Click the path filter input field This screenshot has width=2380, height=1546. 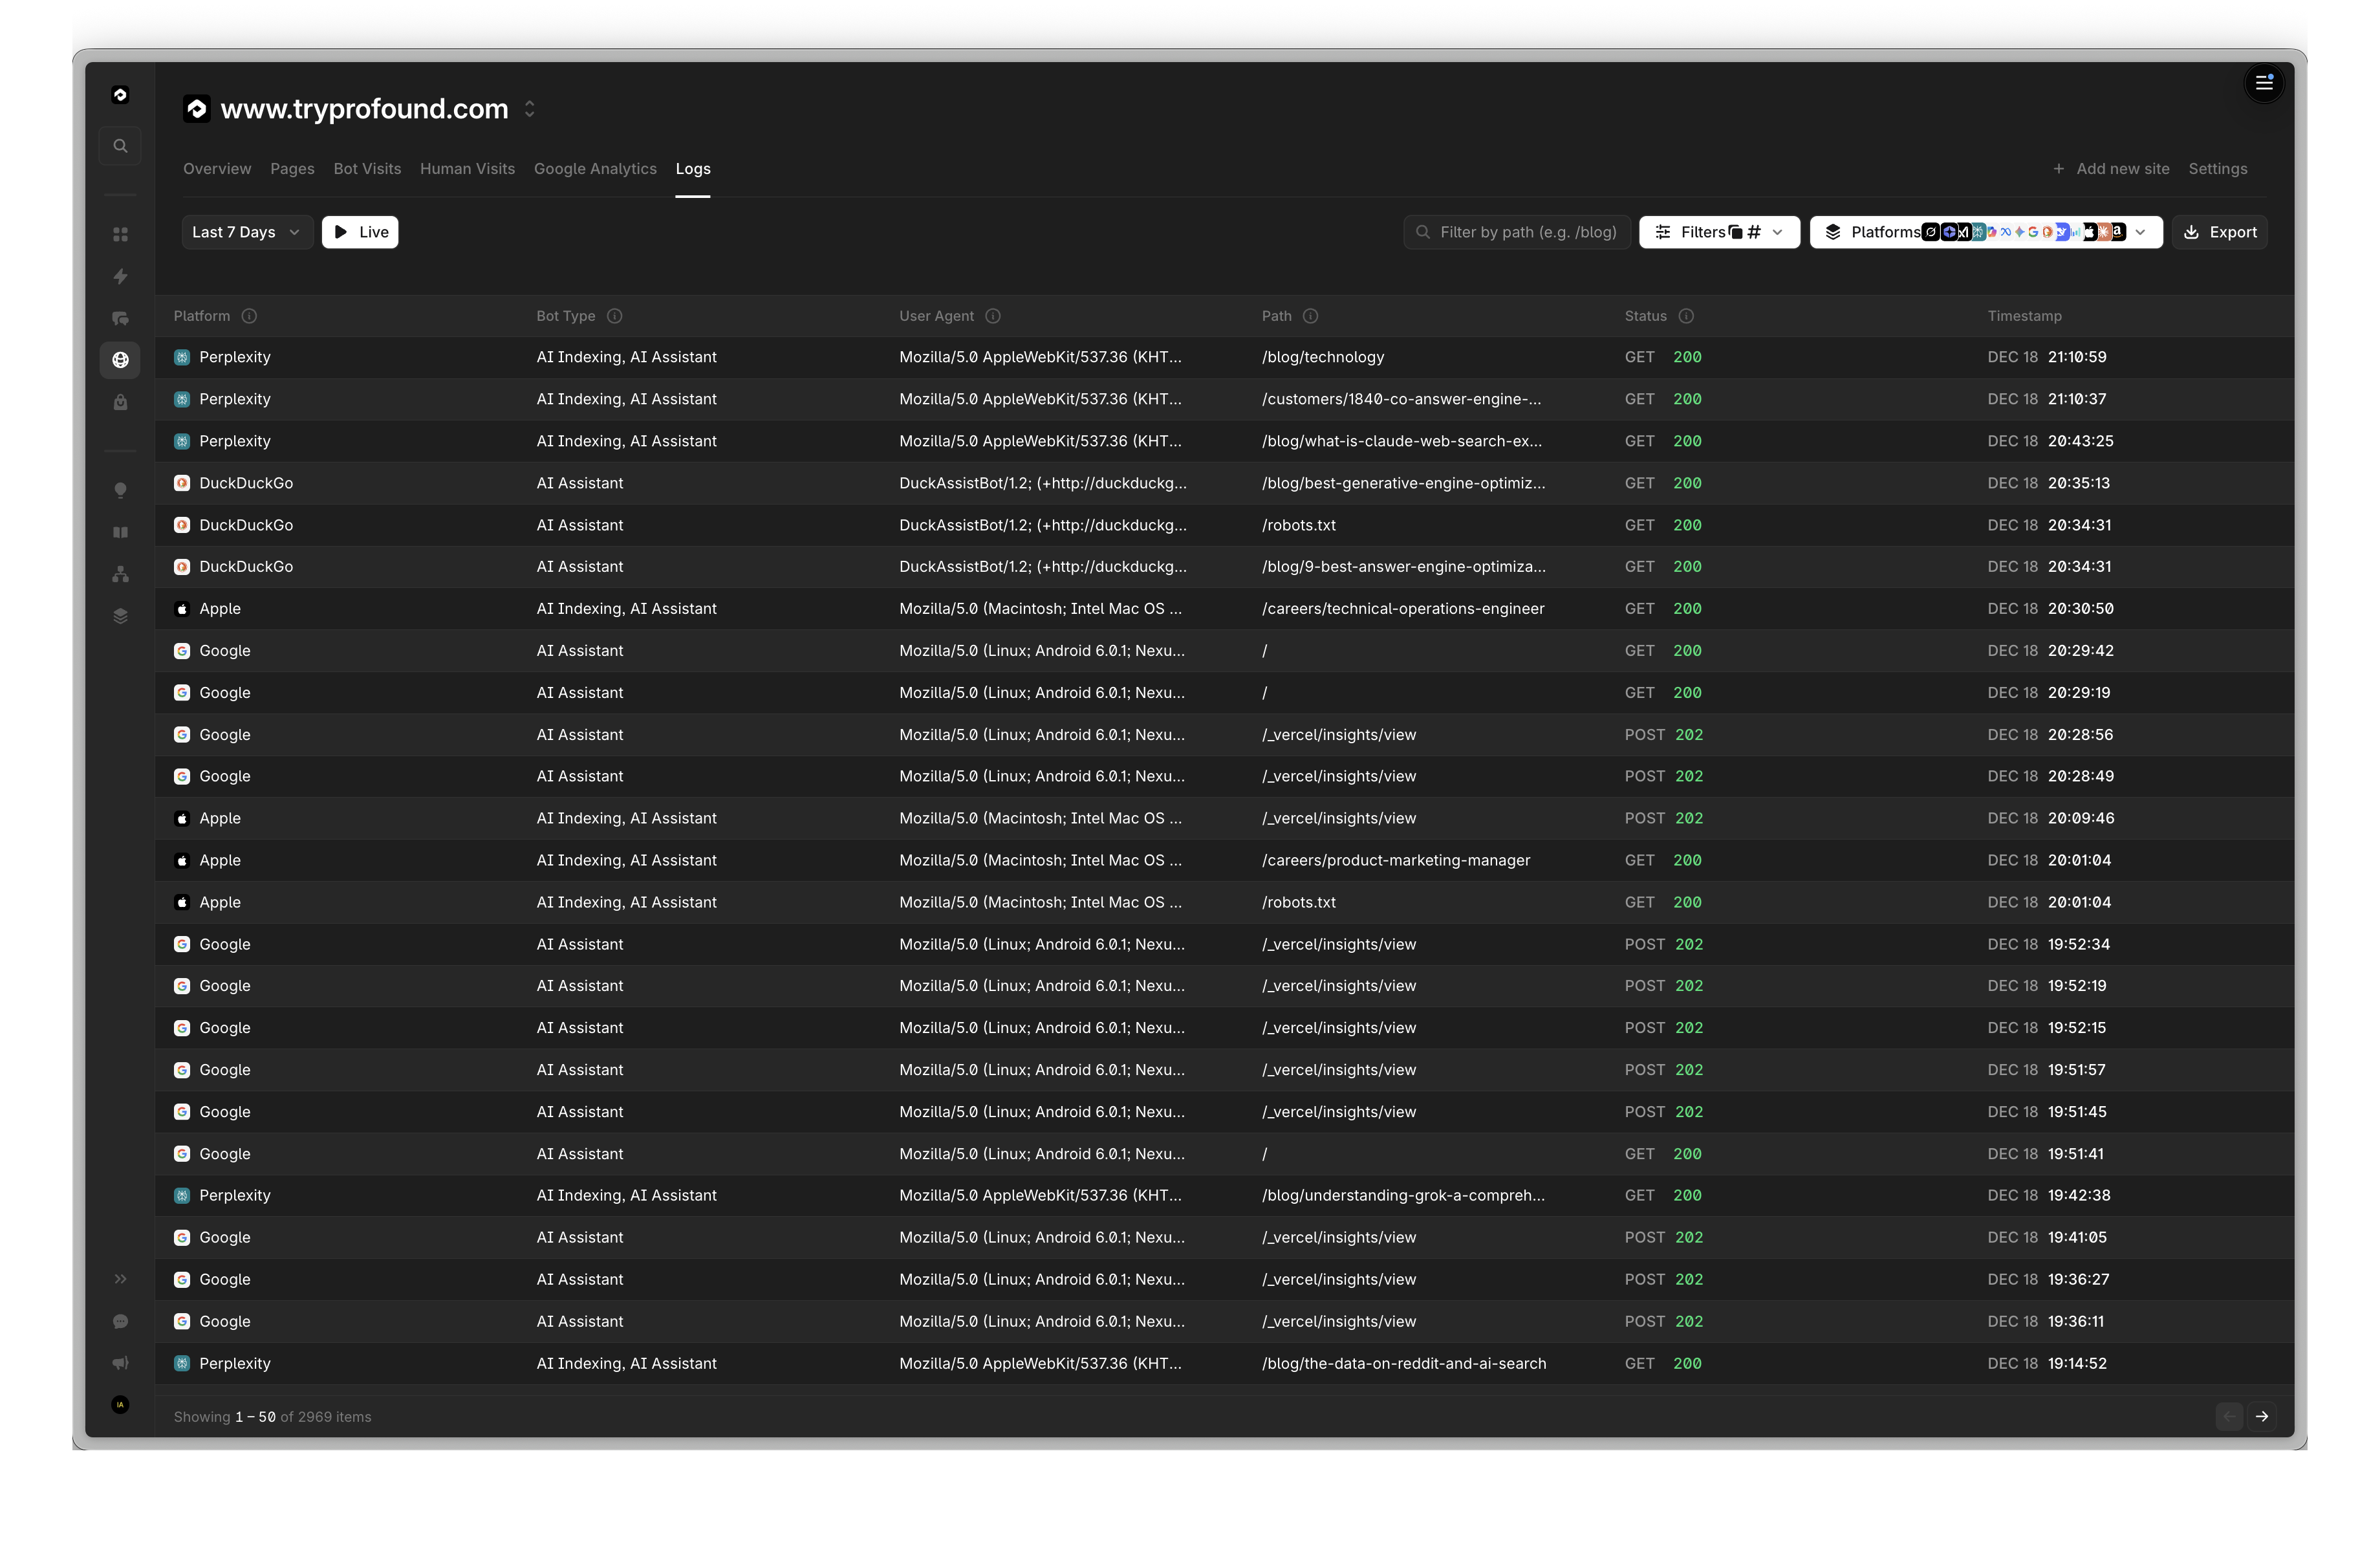pyautogui.click(x=1516, y=231)
